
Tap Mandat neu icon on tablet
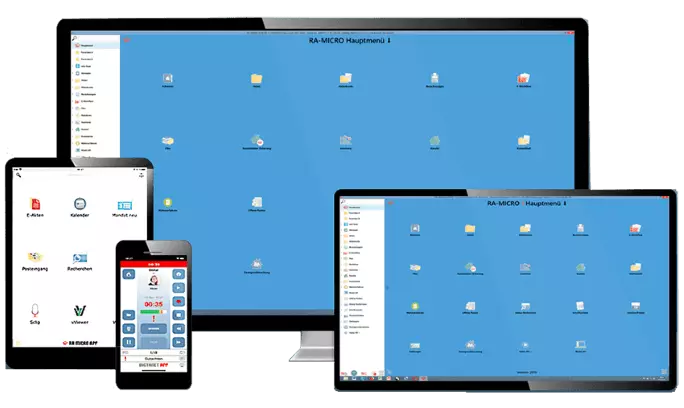click(125, 205)
